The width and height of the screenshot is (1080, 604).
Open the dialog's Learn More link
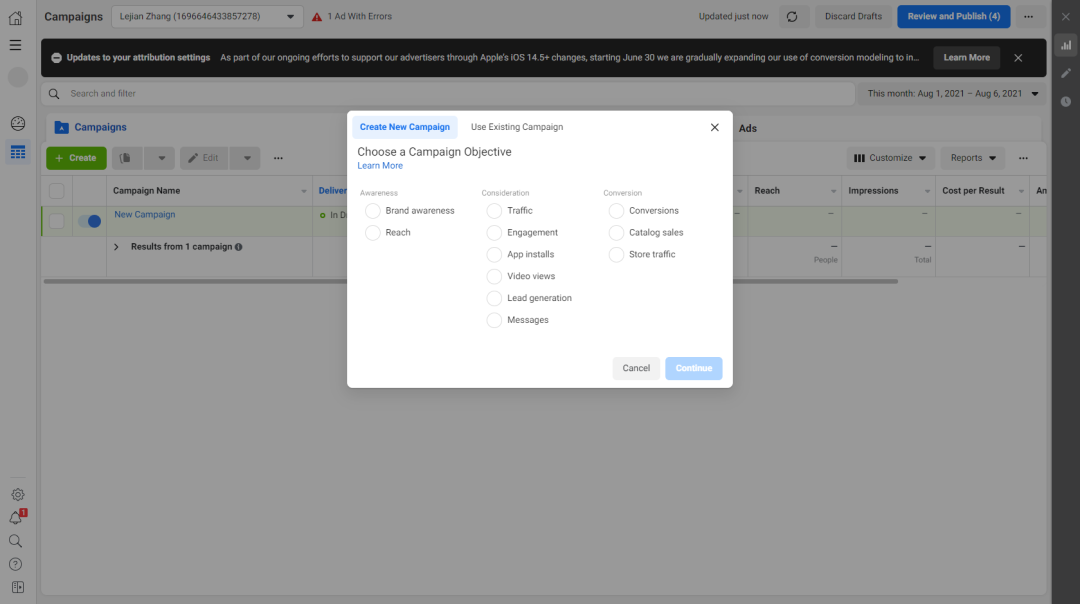click(x=380, y=166)
